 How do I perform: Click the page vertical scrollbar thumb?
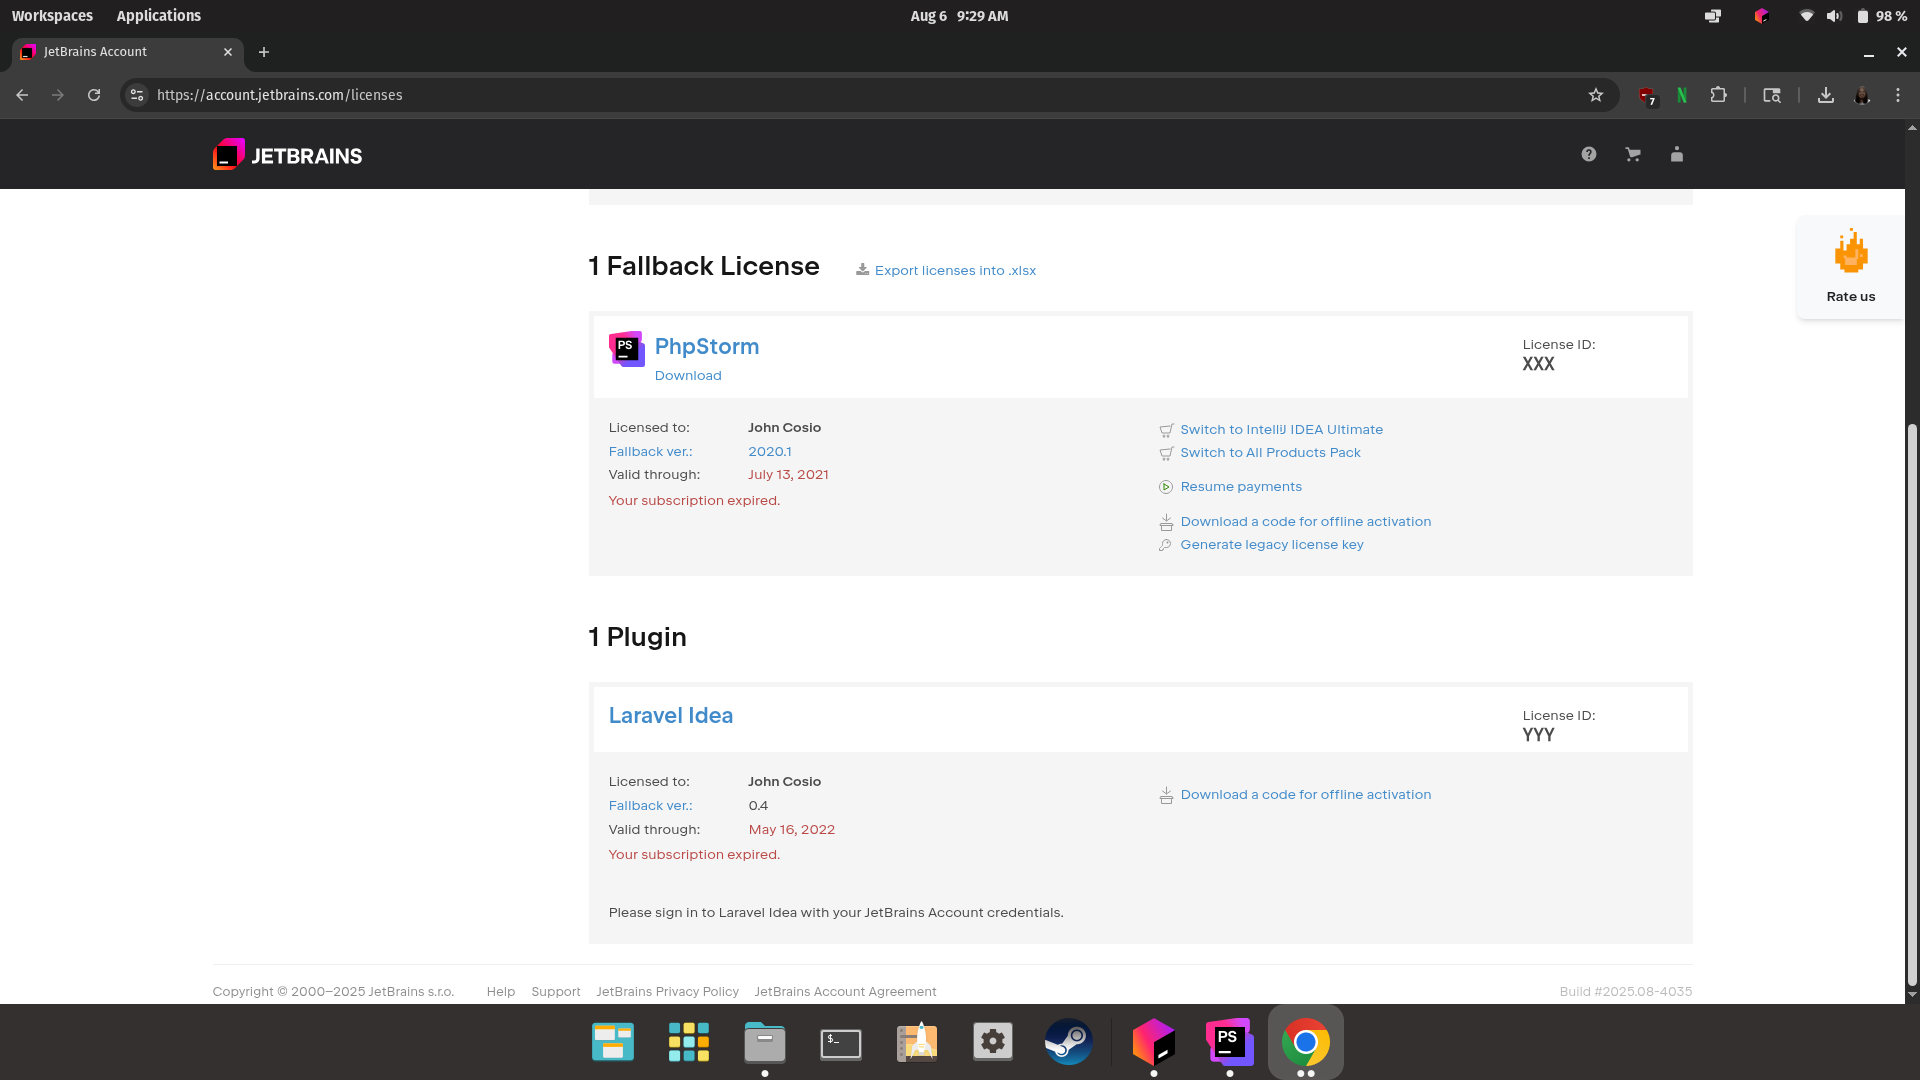pyautogui.click(x=1912, y=705)
